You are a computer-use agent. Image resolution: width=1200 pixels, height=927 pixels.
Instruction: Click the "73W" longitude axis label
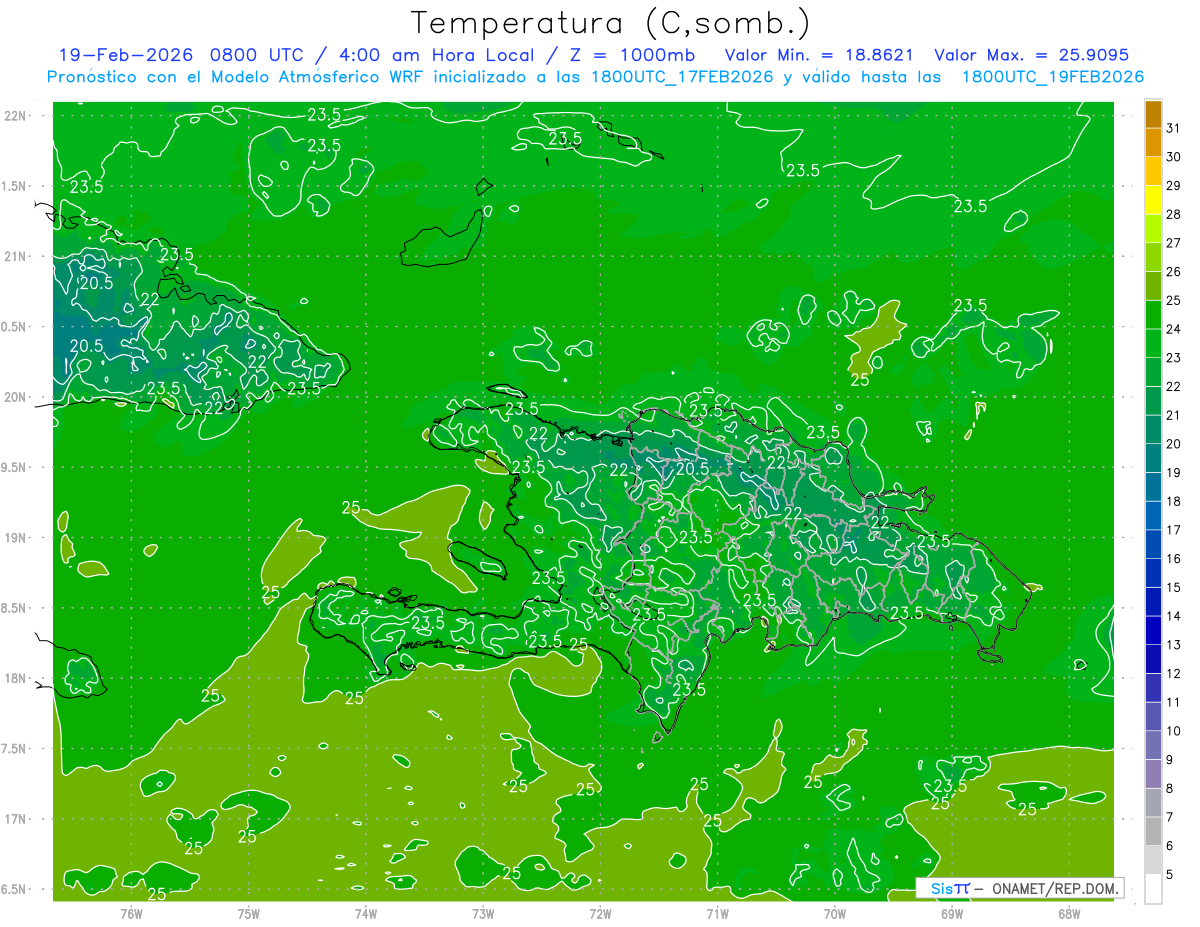tap(483, 913)
